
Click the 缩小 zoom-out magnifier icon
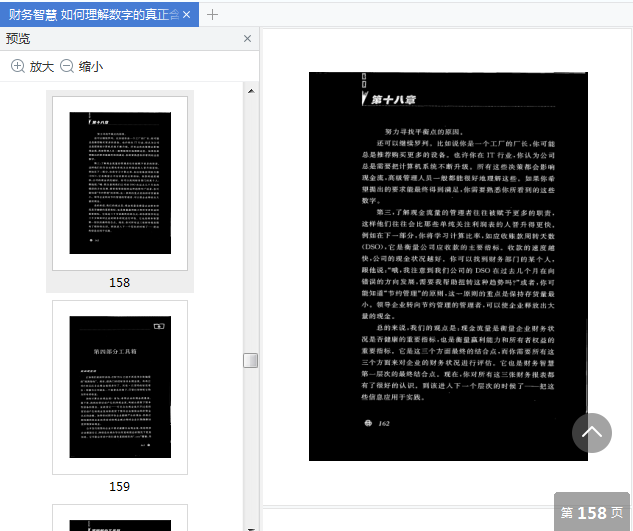(67, 66)
